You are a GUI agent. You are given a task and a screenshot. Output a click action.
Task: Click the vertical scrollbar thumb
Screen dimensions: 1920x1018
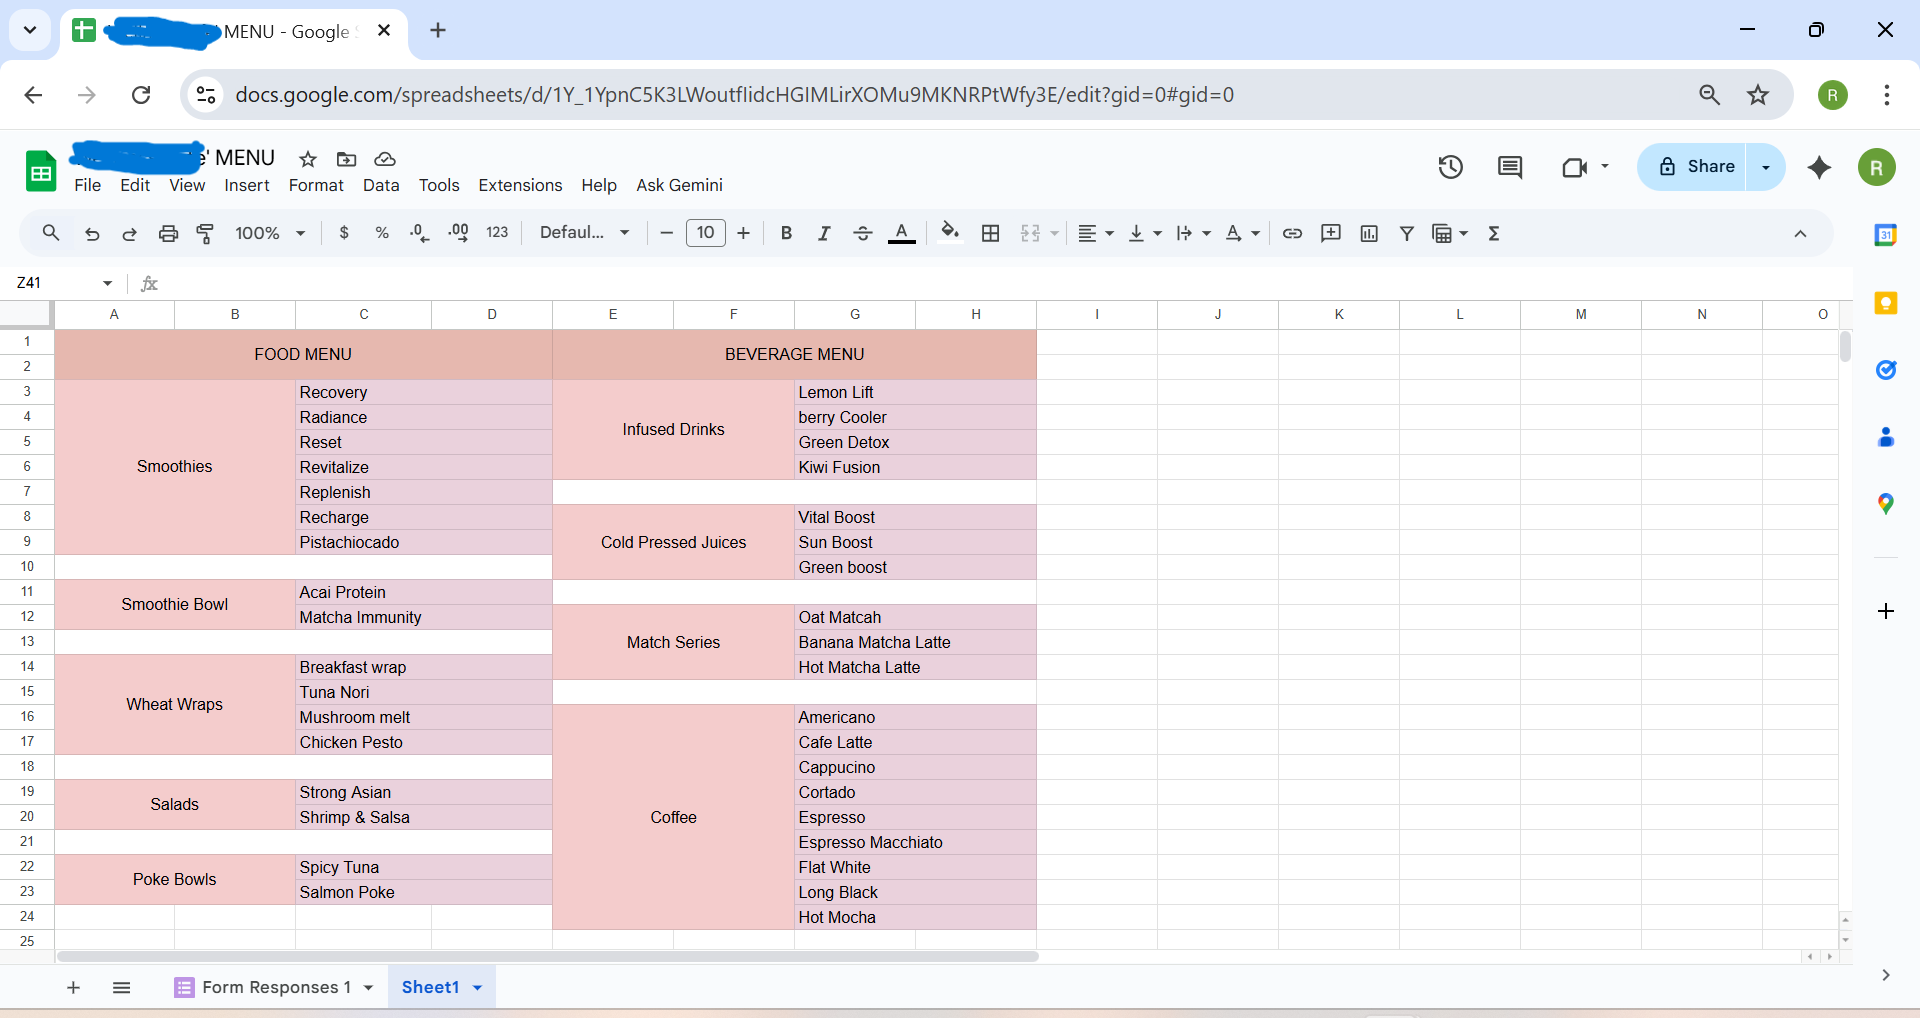1845,346
